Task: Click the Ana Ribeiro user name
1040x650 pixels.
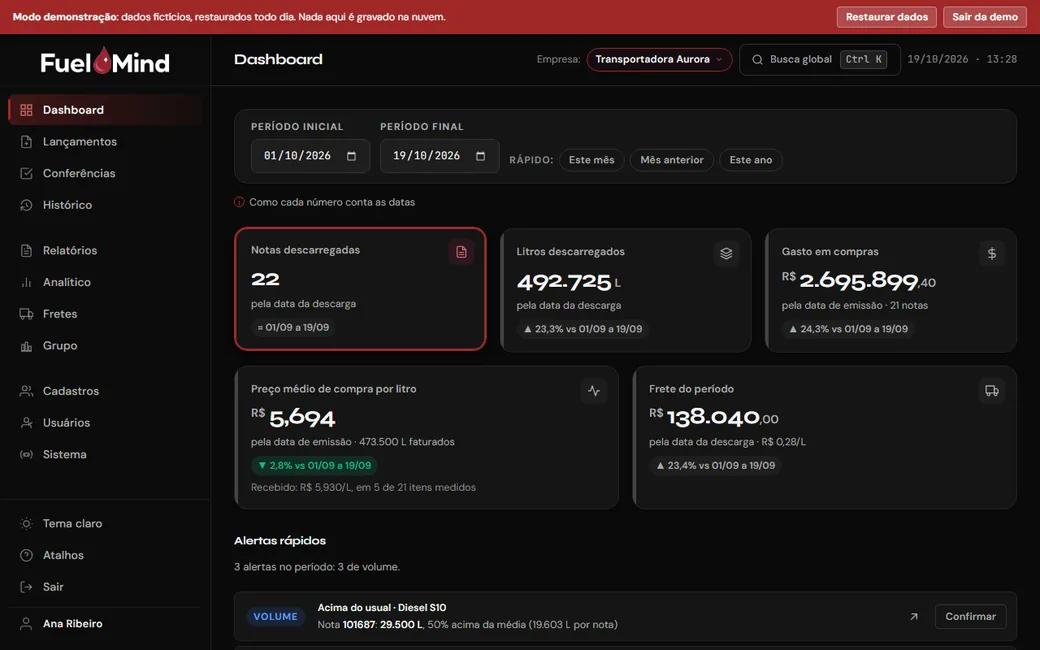Action: point(73,624)
